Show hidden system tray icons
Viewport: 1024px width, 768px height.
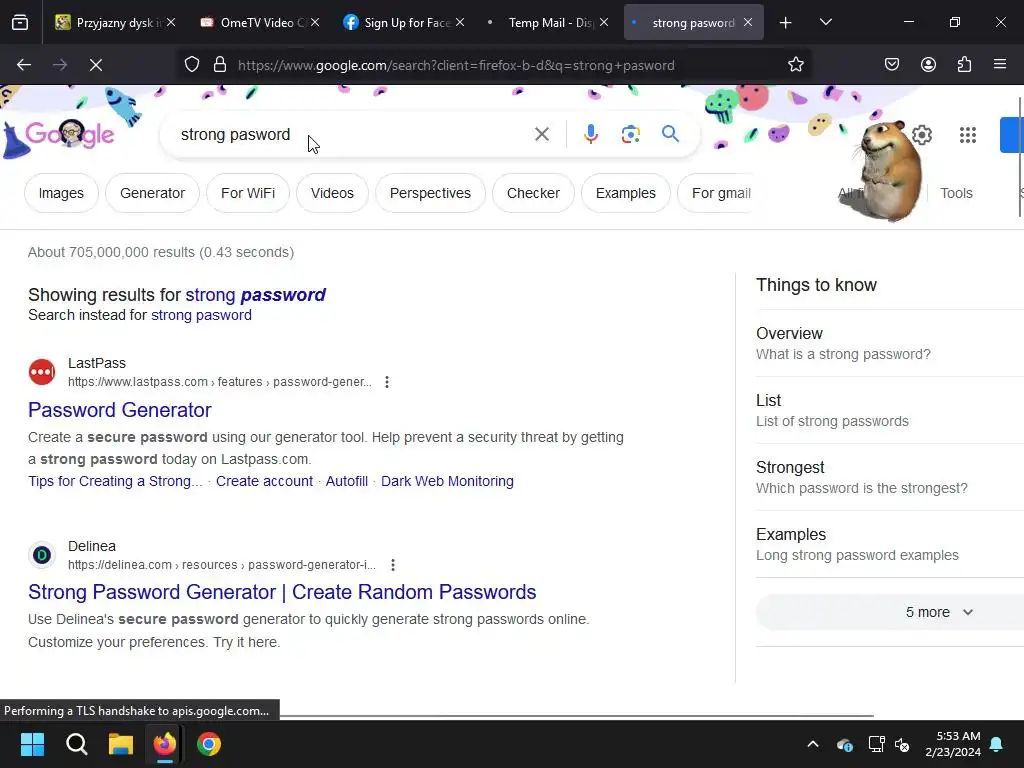tap(813, 744)
